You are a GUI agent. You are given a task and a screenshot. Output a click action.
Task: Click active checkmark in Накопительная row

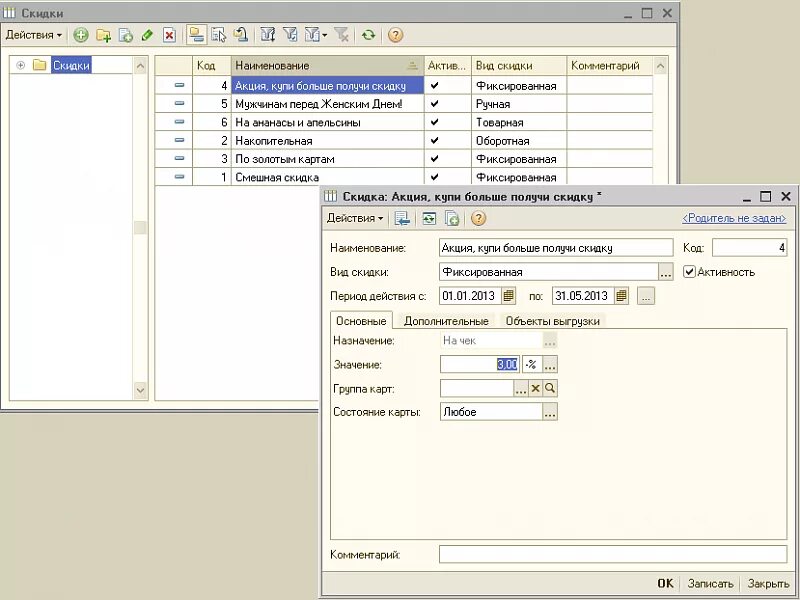click(x=434, y=140)
